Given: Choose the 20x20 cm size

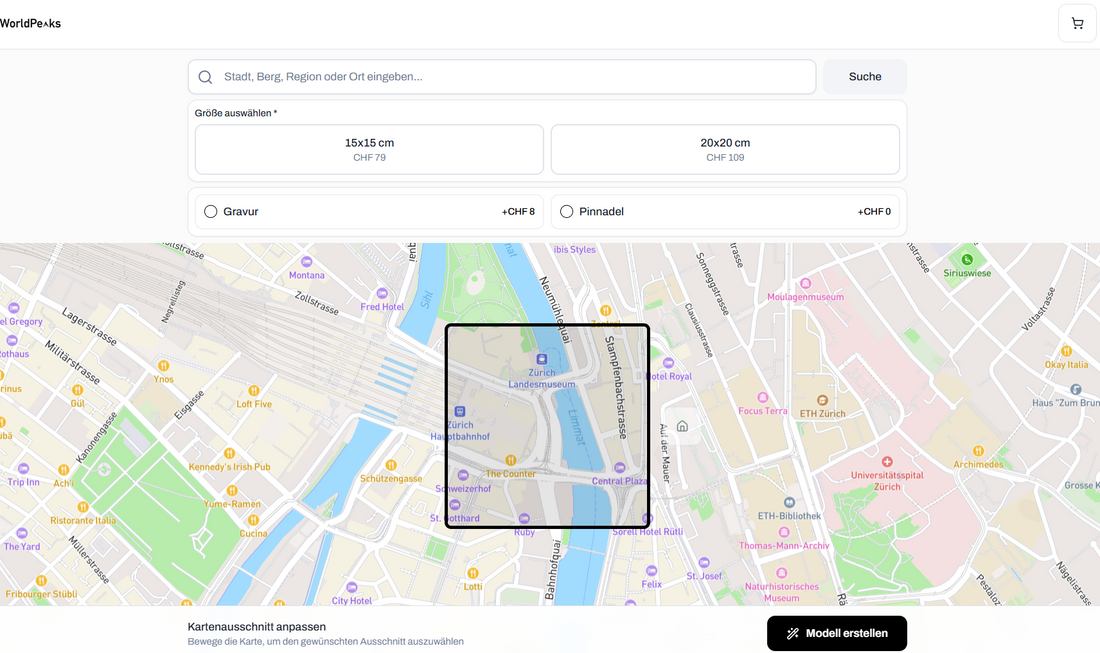Looking at the screenshot, I should click(725, 149).
